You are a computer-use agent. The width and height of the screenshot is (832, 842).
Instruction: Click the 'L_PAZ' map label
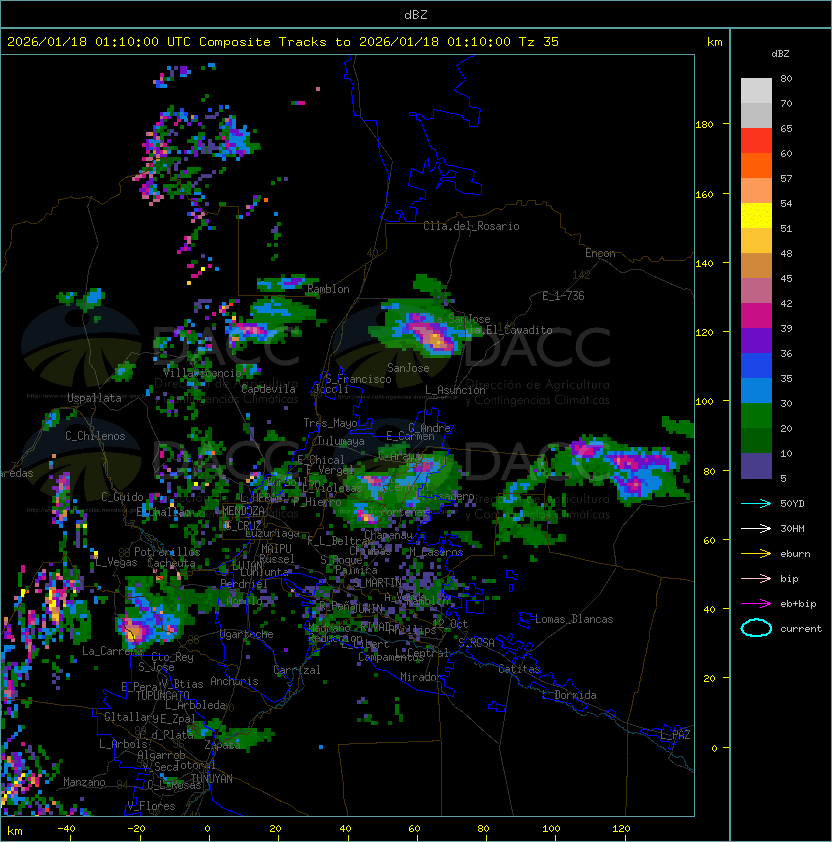(675, 735)
